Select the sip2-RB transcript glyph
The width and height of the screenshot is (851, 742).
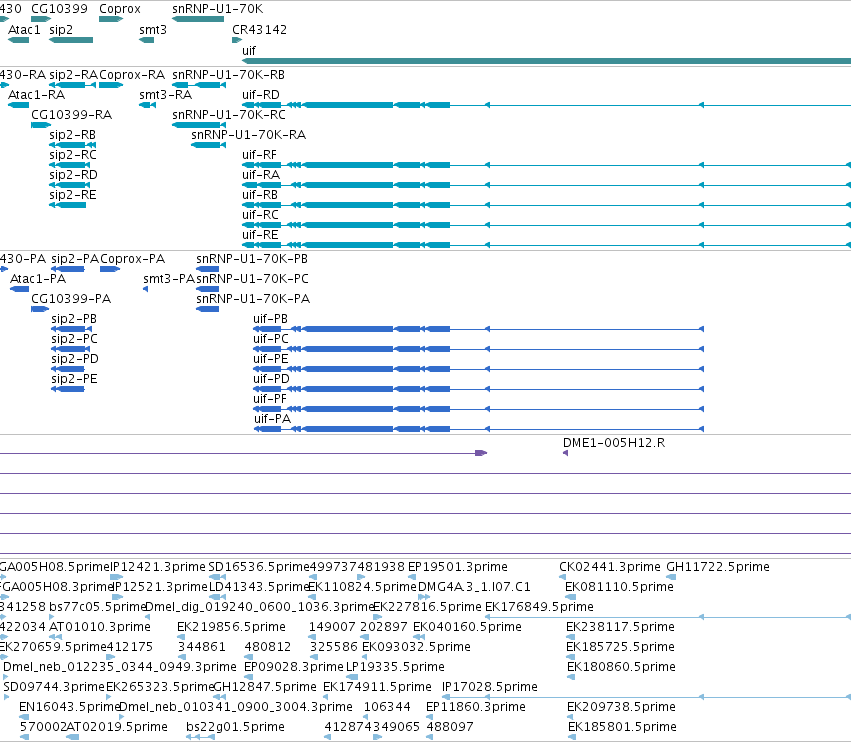point(73,145)
